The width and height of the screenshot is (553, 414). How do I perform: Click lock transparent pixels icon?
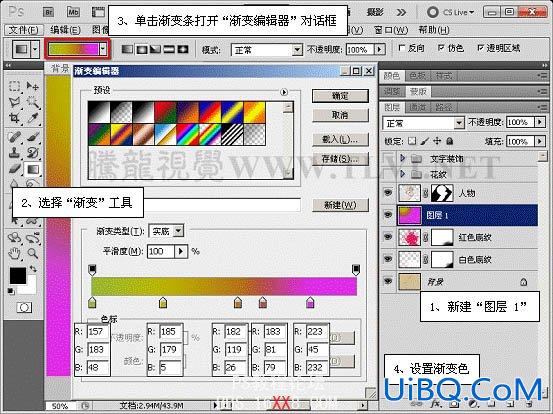pos(412,141)
